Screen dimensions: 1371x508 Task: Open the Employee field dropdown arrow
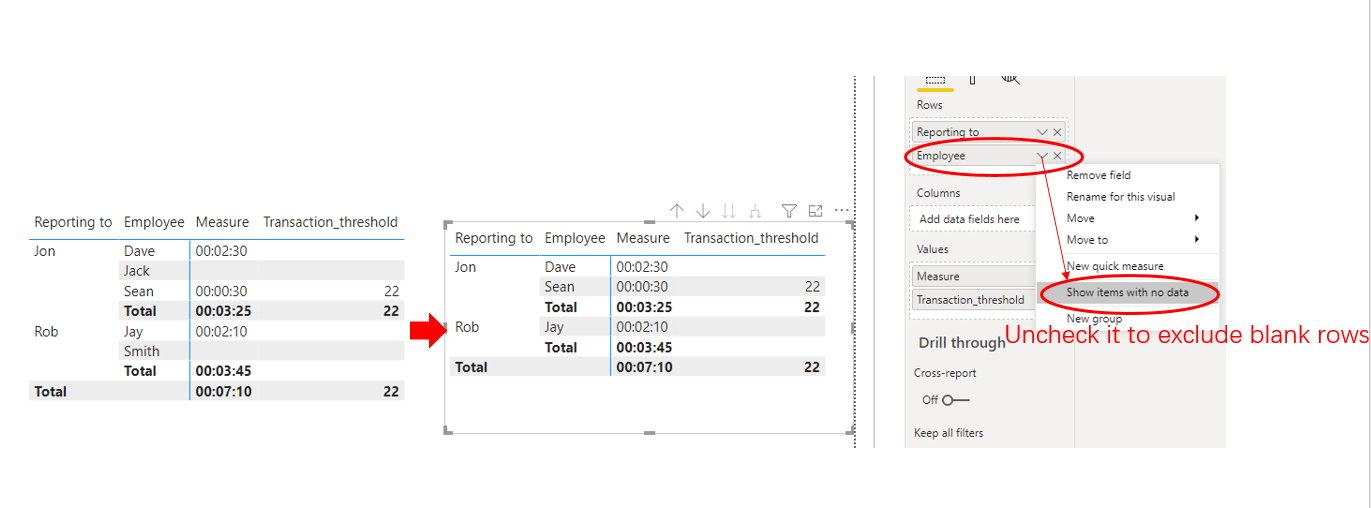pyautogui.click(x=1042, y=156)
